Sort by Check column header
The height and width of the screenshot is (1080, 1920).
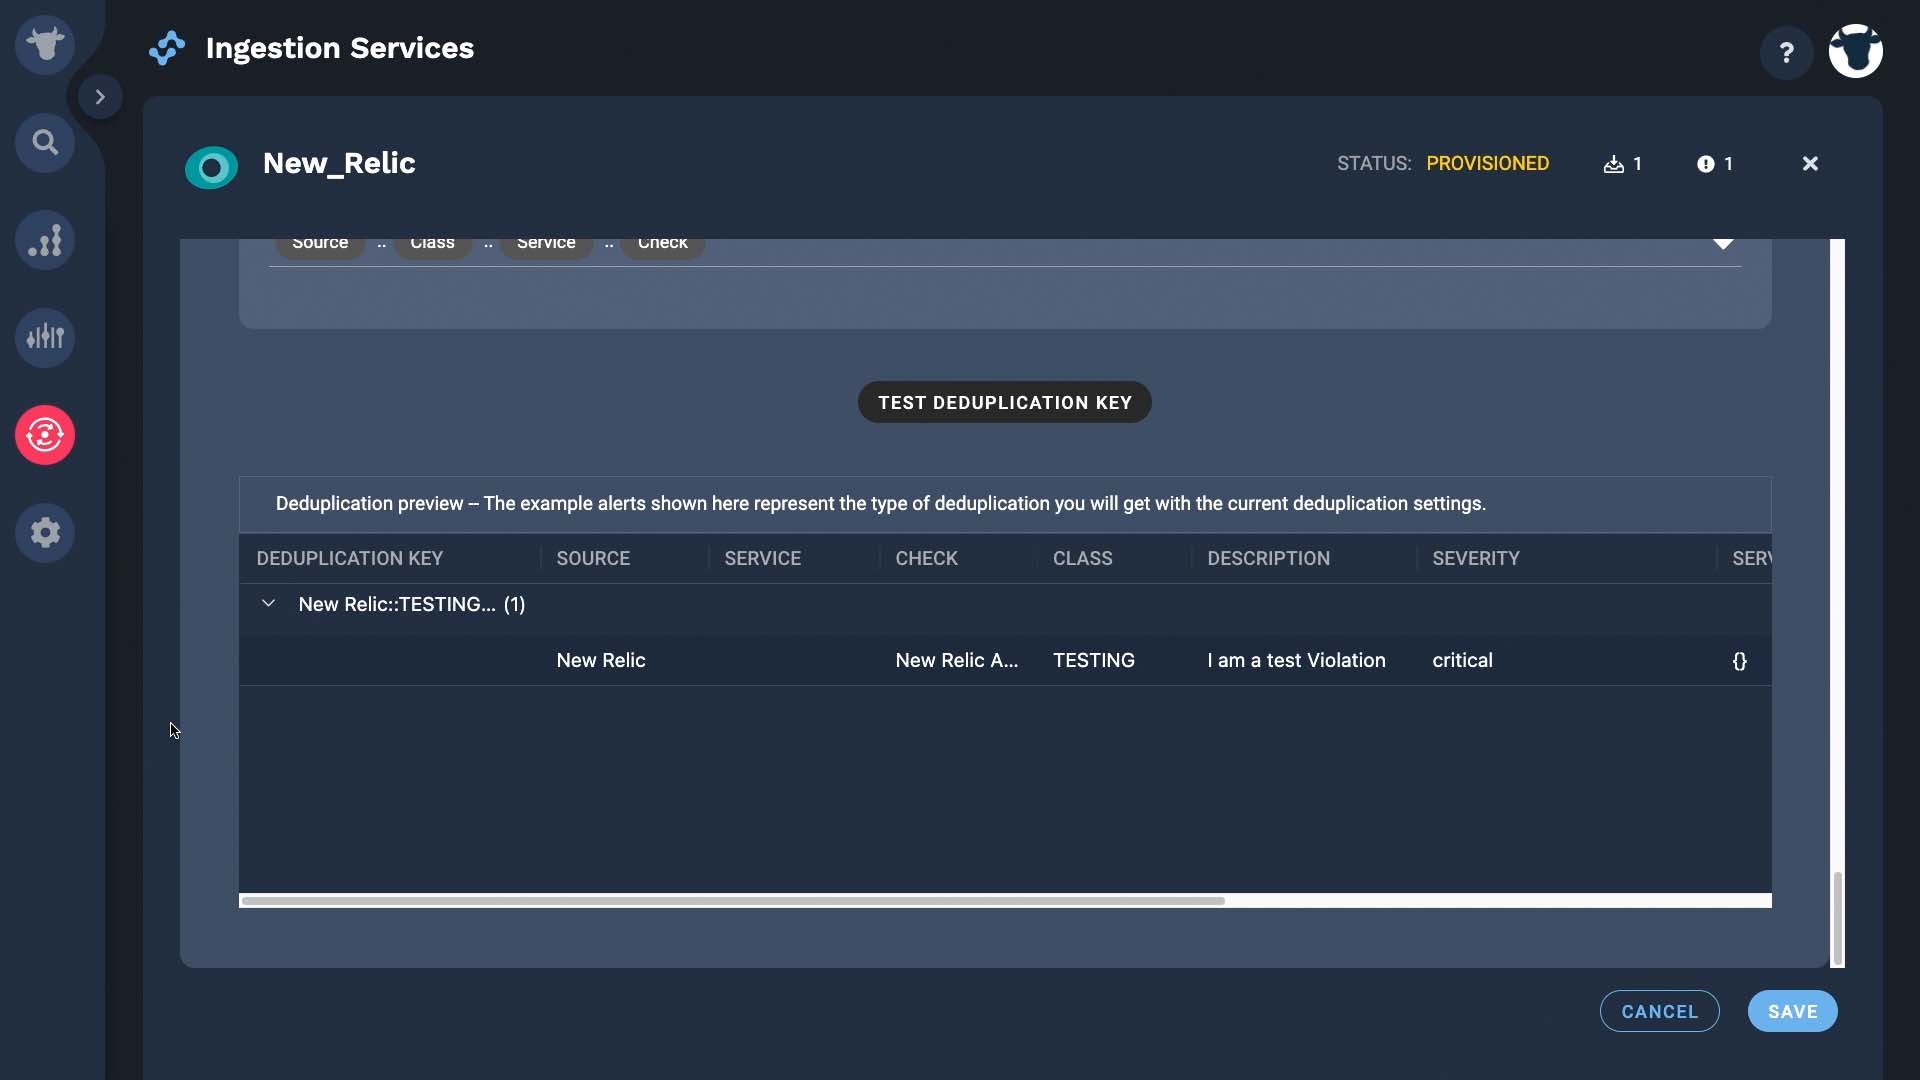pyautogui.click(x=926, y=558)
